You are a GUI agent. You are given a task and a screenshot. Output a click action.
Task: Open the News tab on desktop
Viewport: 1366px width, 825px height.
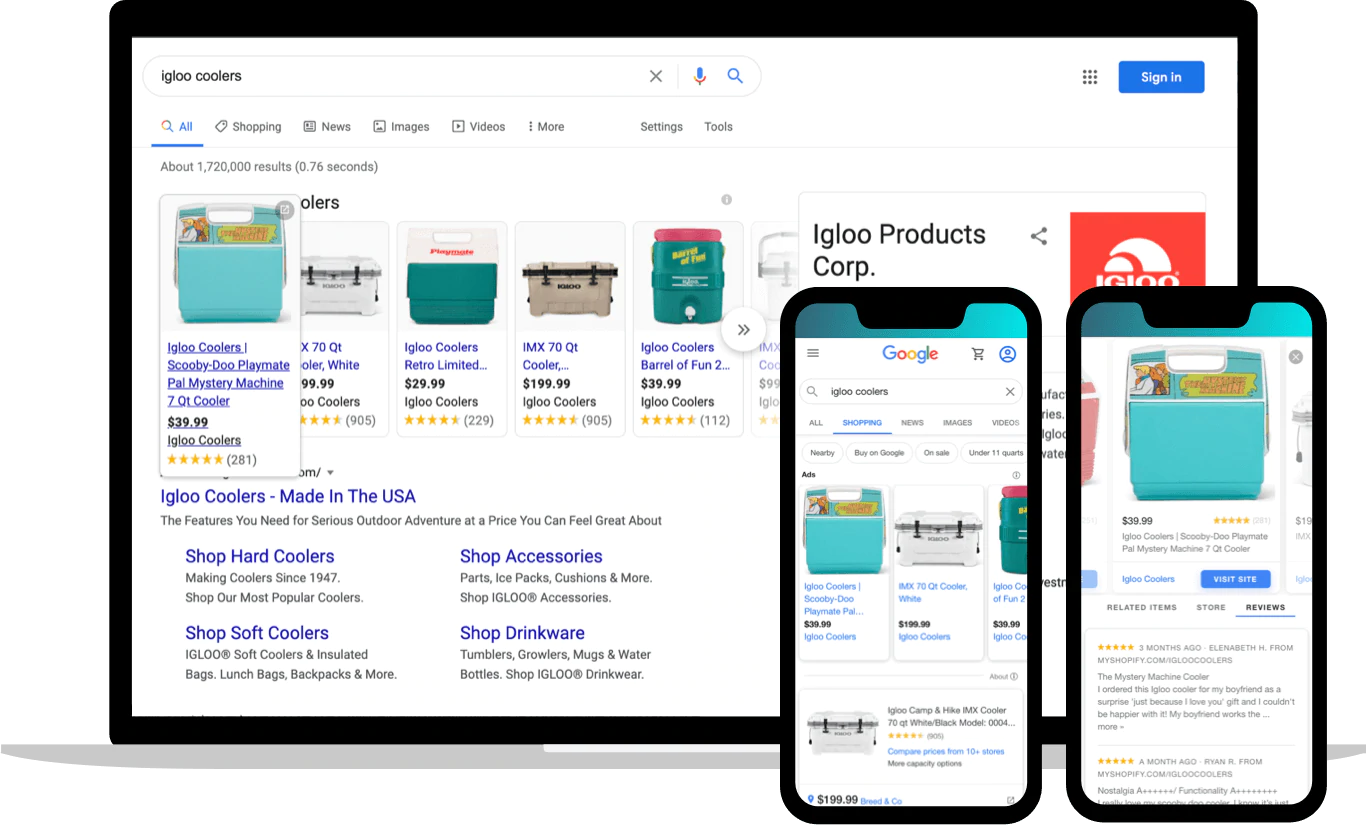[327, 127]
